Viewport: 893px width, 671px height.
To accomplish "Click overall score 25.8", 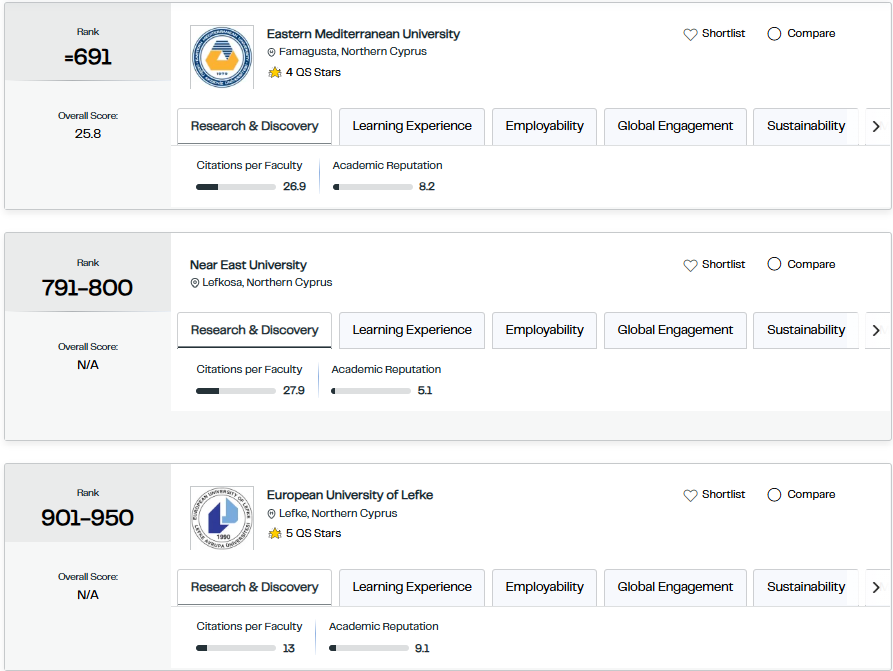I will point(88,134).
